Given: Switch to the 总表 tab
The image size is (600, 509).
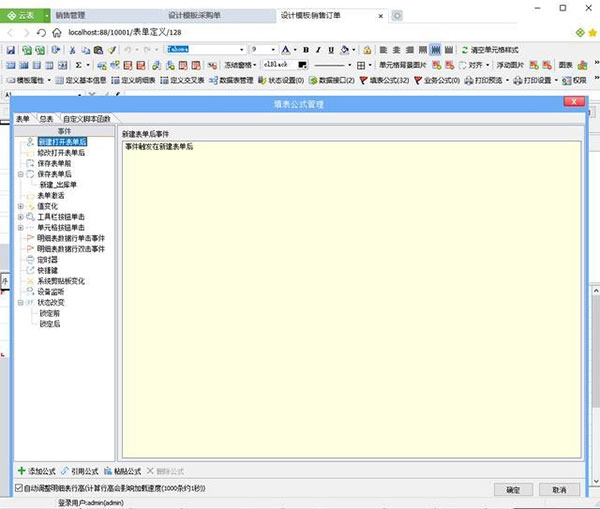Looking at the screenshot, I should tap(46, 119).
